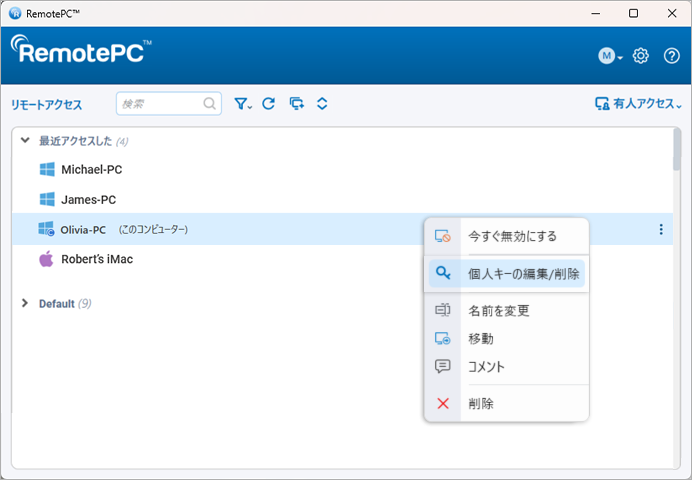
Task: Click the リモートアクセス heading link
Action: click(x=46, y=105)
